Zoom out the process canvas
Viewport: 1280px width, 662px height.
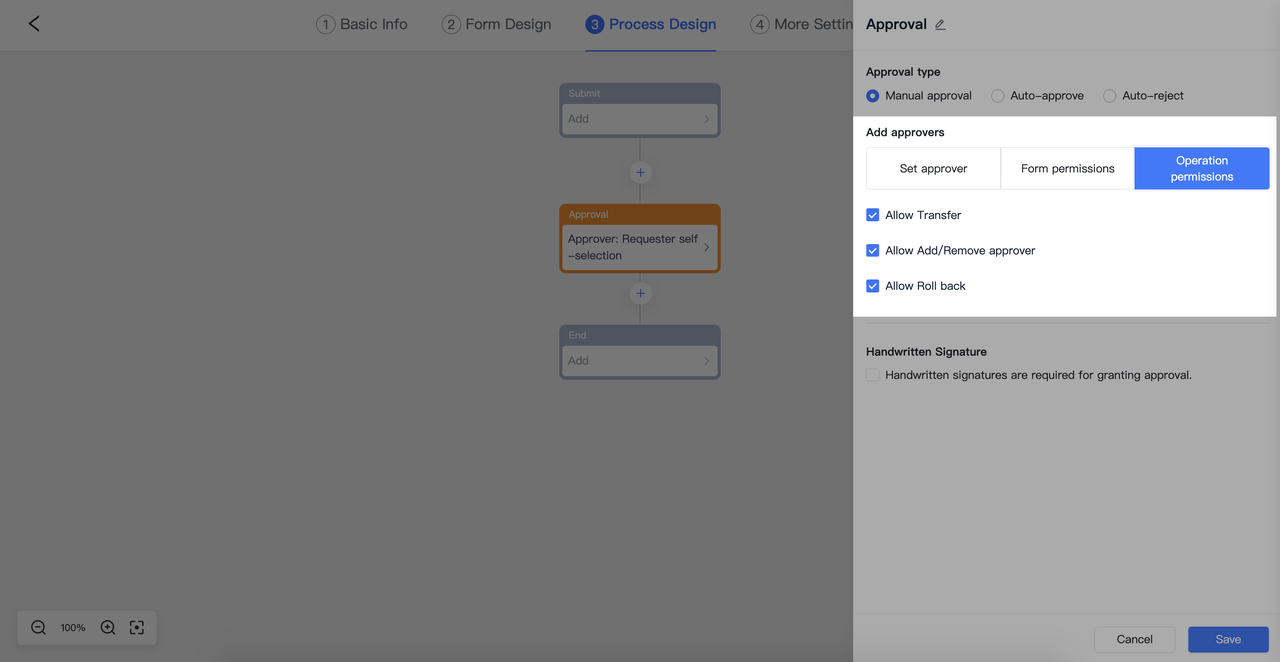[38, 628]
